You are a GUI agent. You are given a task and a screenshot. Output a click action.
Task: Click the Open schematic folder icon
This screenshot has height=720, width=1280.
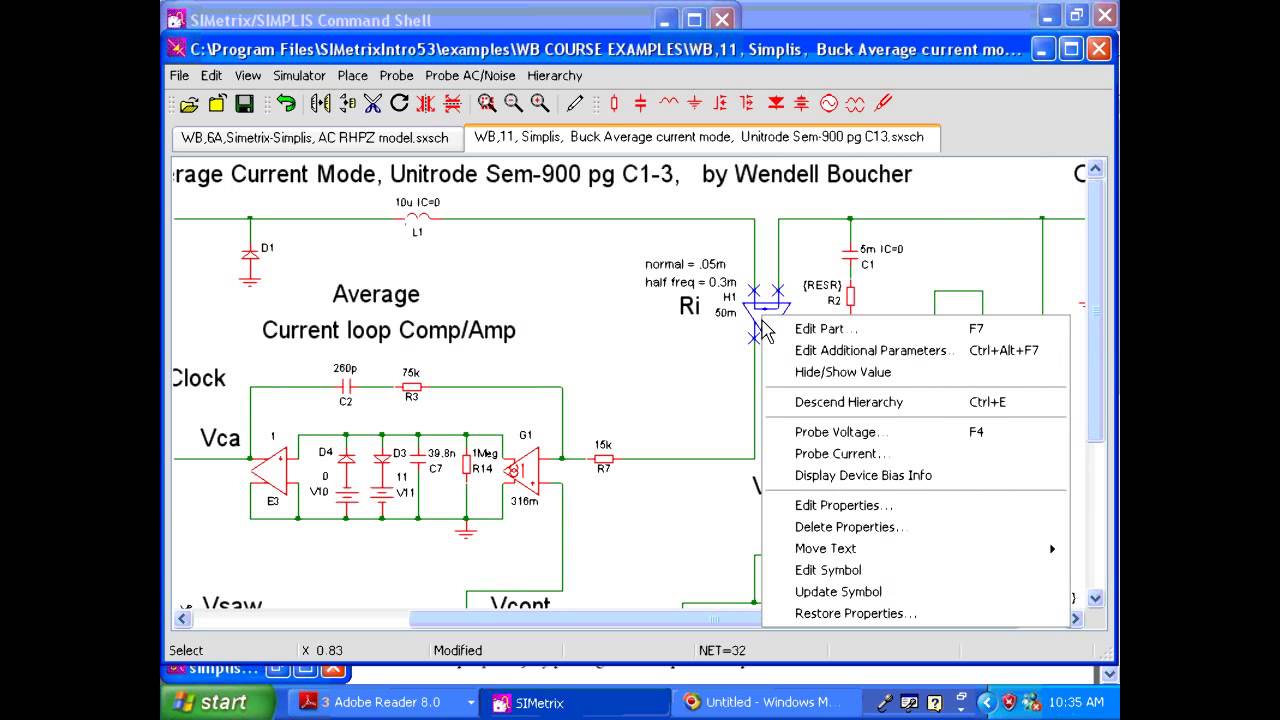[189, 103]
